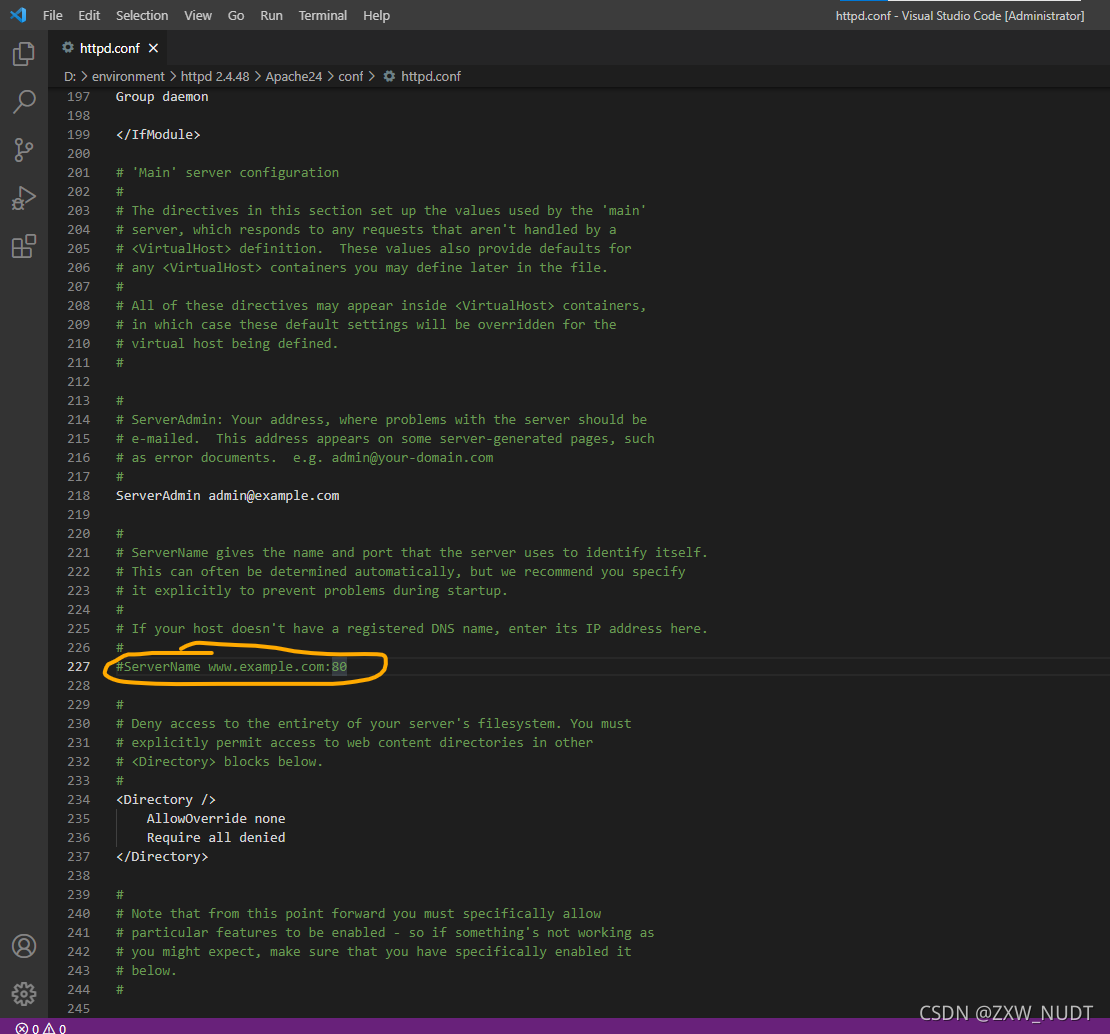Click the comment about registered DNS name

[x=411, y=629]
